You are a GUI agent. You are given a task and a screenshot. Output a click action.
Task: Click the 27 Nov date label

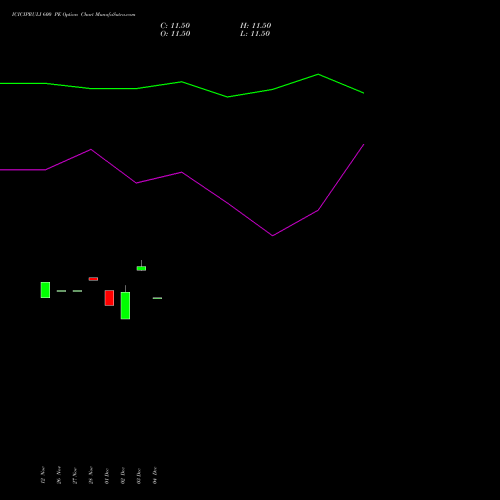coord(75,475)
